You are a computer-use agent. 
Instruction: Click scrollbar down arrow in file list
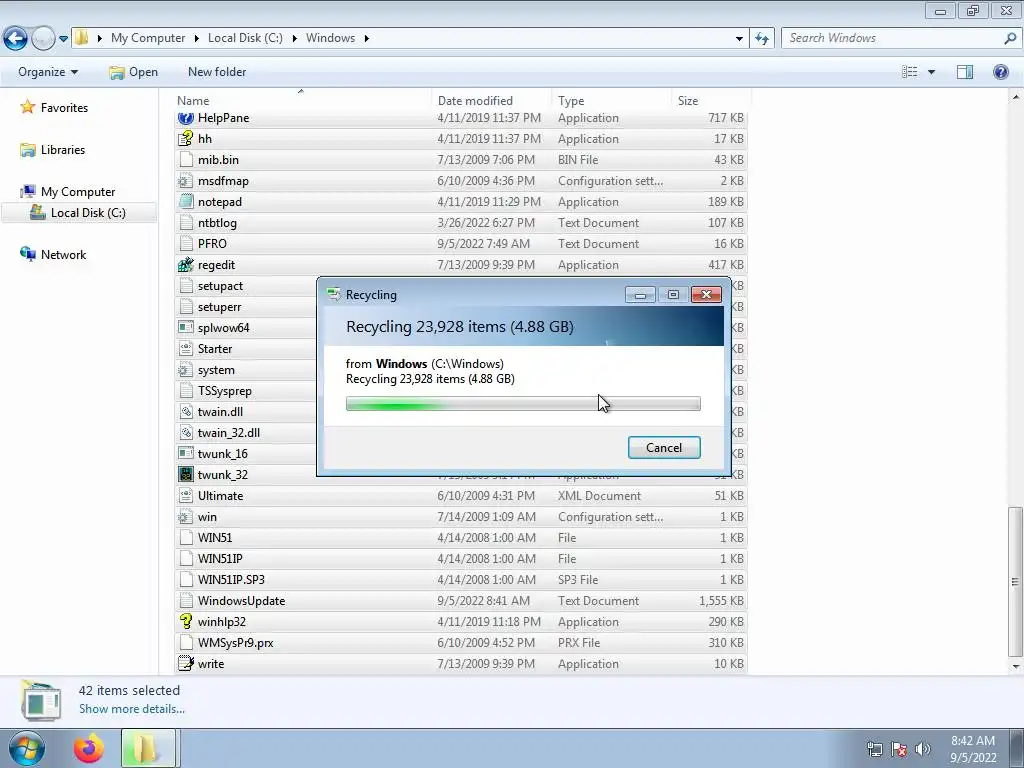point(1015,666)
